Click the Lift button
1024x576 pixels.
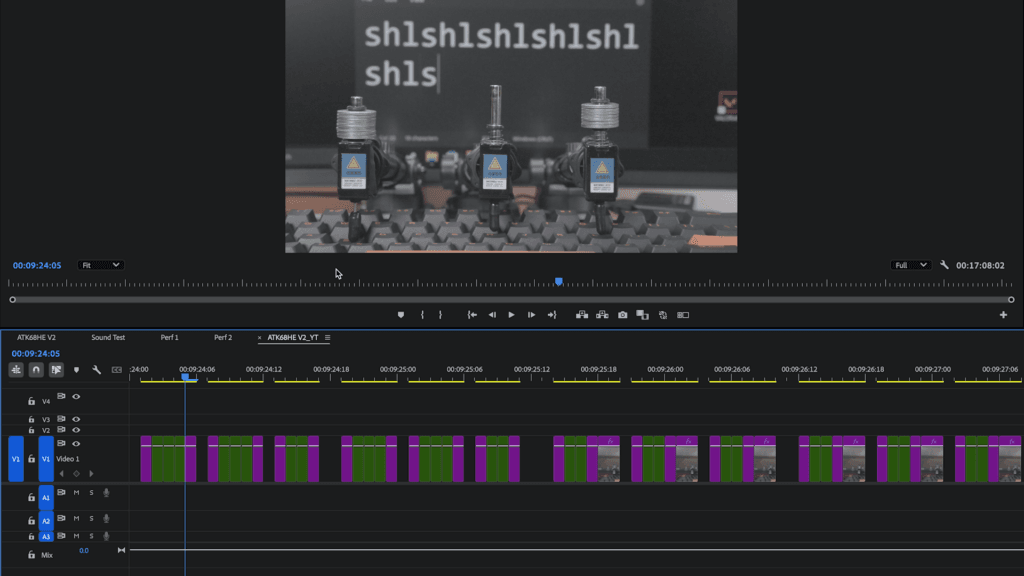582,315
